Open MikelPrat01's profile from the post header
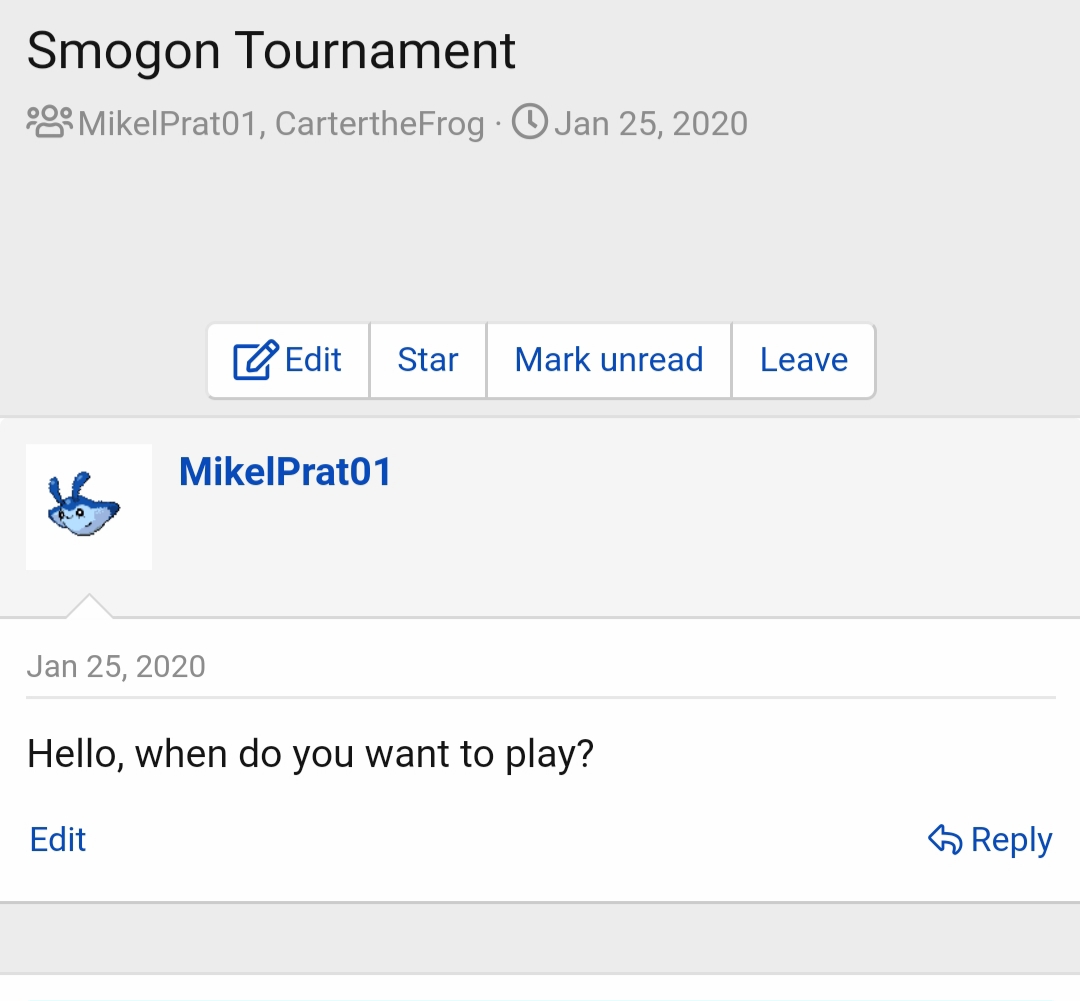Screen dimensions: 1080x1001 tap(285, 472)
